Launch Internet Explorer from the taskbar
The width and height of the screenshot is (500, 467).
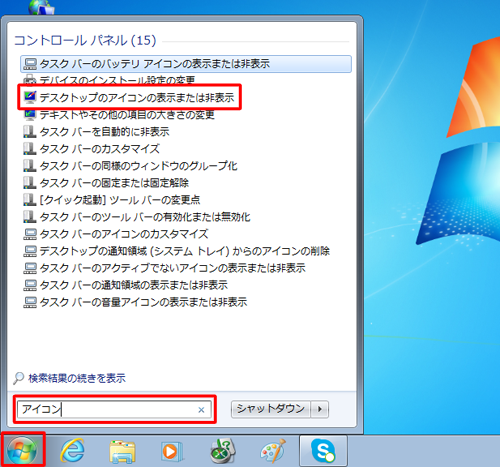click(x=73, y=450)
